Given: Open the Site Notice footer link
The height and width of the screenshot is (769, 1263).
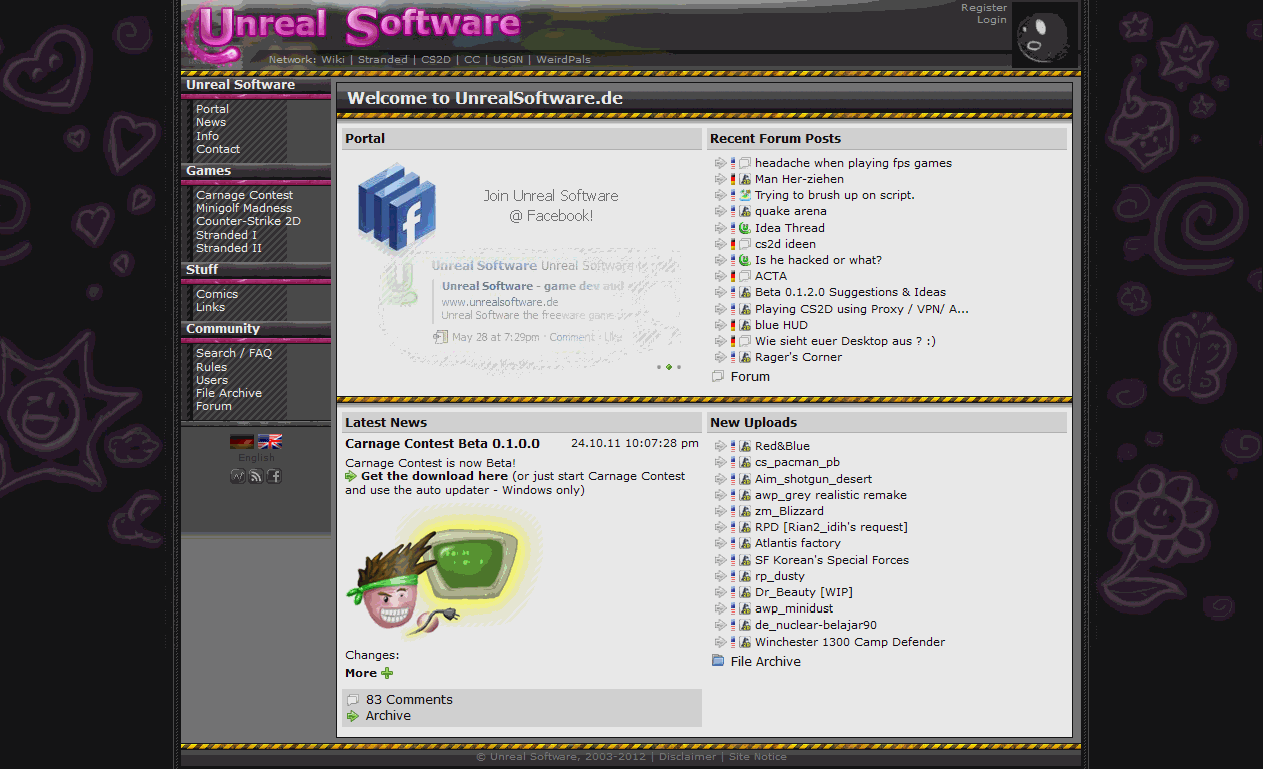Looking at the screenshot, I should point(757,757).
